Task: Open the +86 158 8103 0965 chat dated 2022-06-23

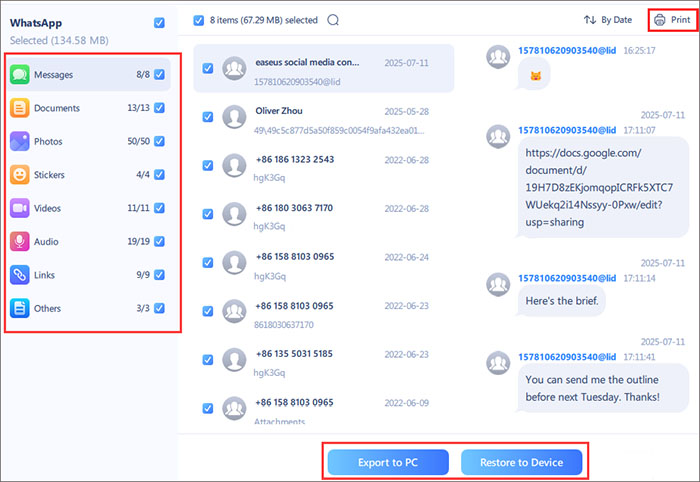Action: click(x=324, y=311)
